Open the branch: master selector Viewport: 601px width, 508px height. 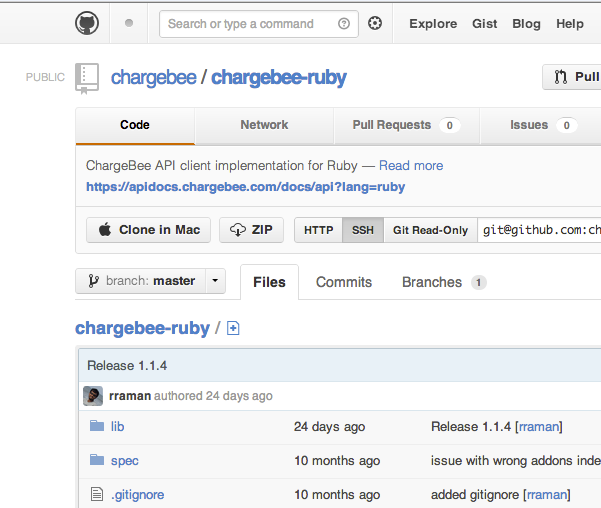point(141,281)
